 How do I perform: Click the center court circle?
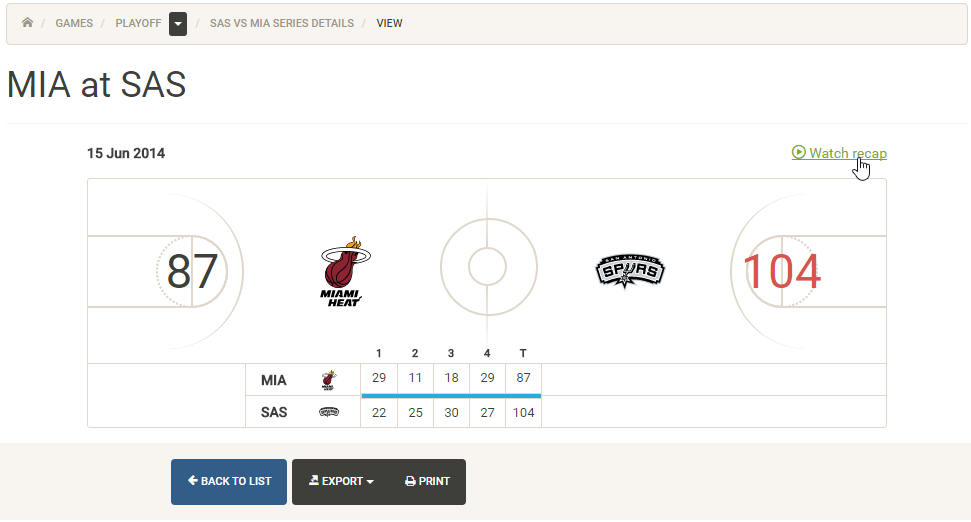pos(487,267)
